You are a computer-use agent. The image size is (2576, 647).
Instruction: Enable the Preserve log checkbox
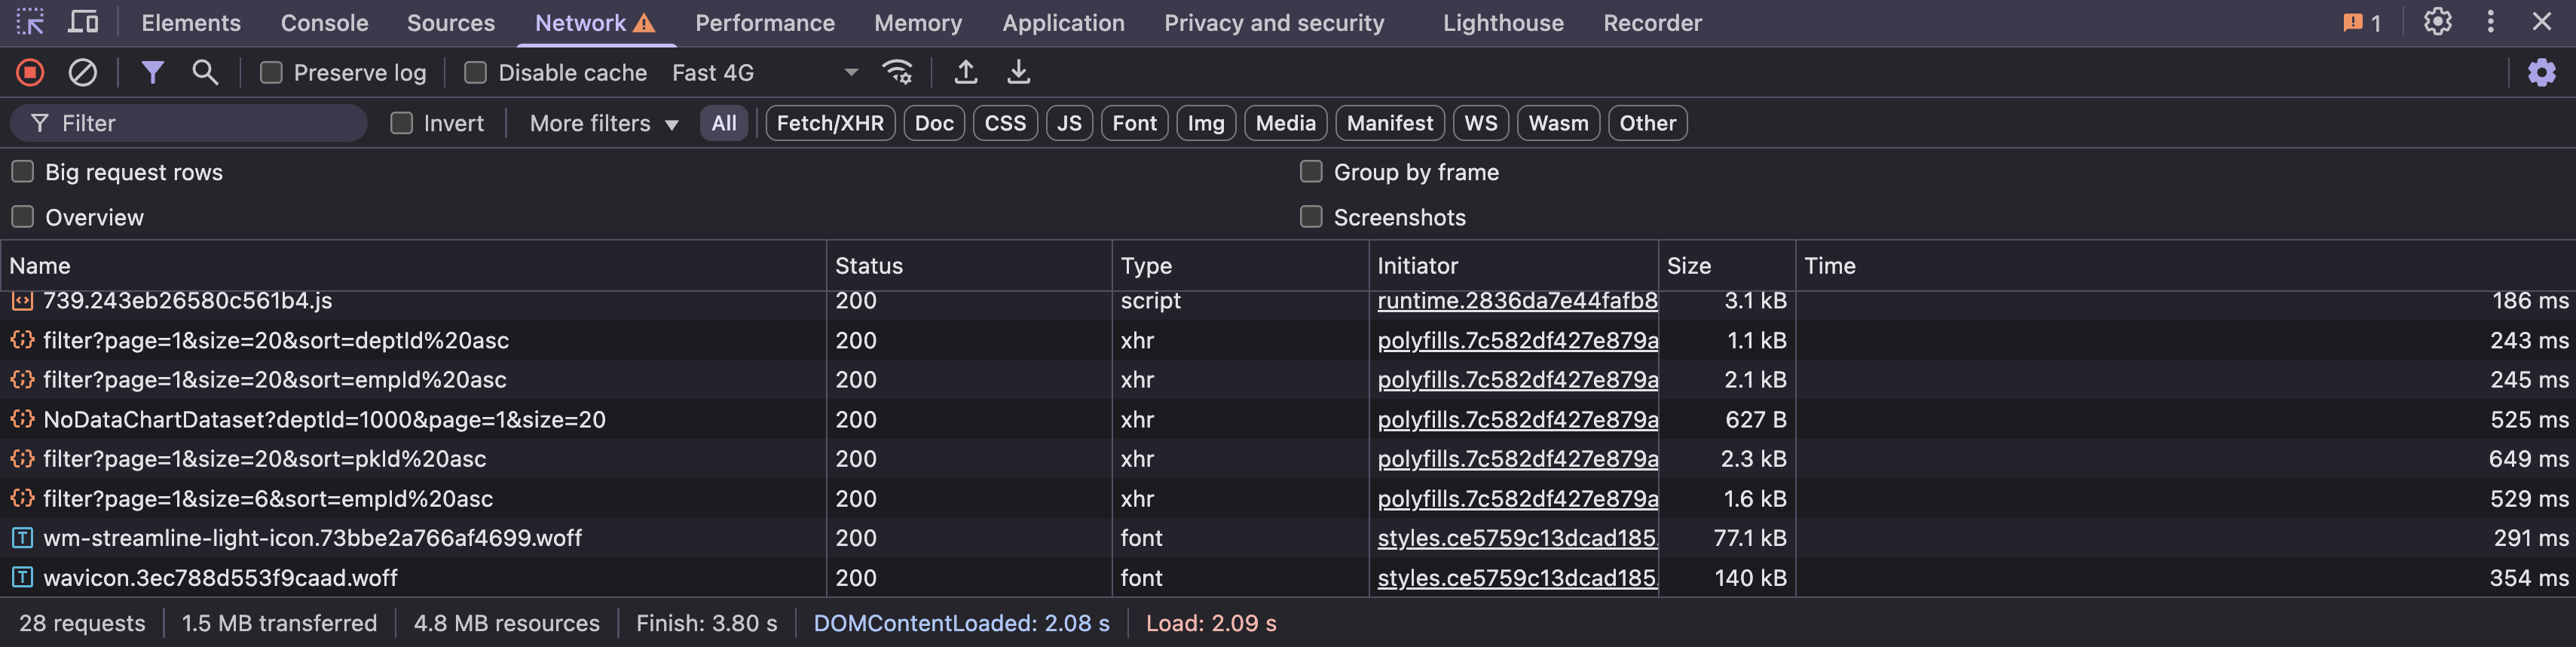tap(271, 73)
